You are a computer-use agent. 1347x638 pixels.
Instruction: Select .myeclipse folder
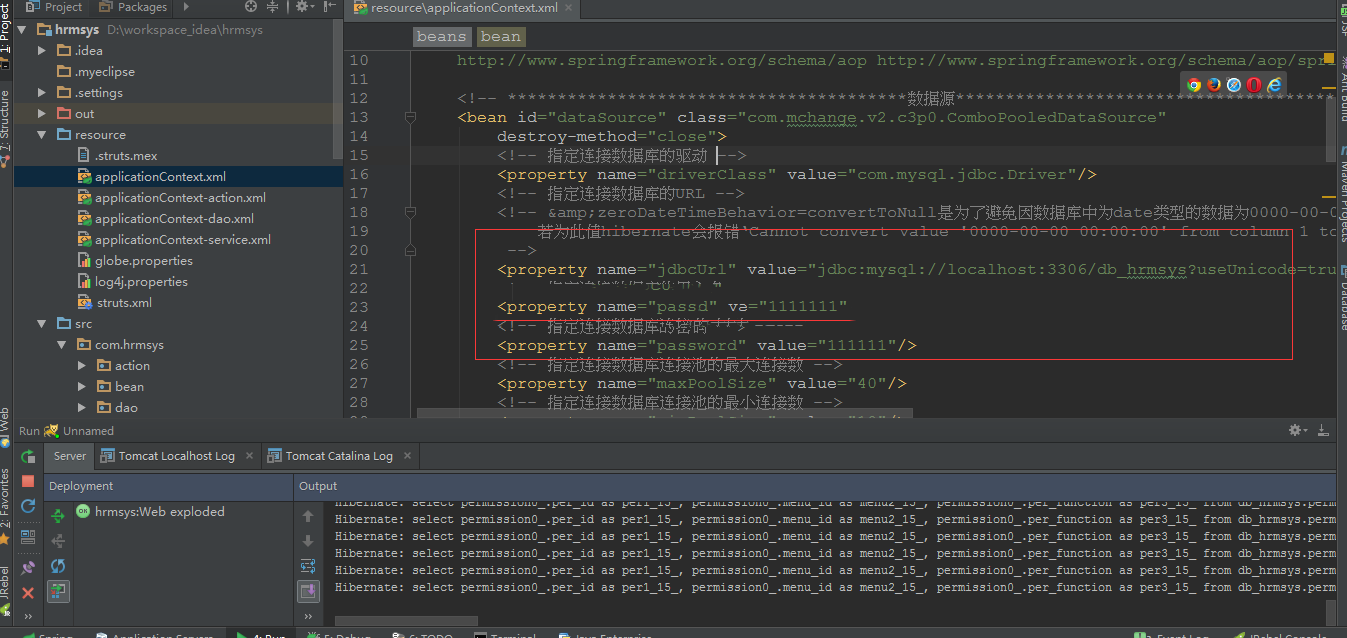coord(96,72)
